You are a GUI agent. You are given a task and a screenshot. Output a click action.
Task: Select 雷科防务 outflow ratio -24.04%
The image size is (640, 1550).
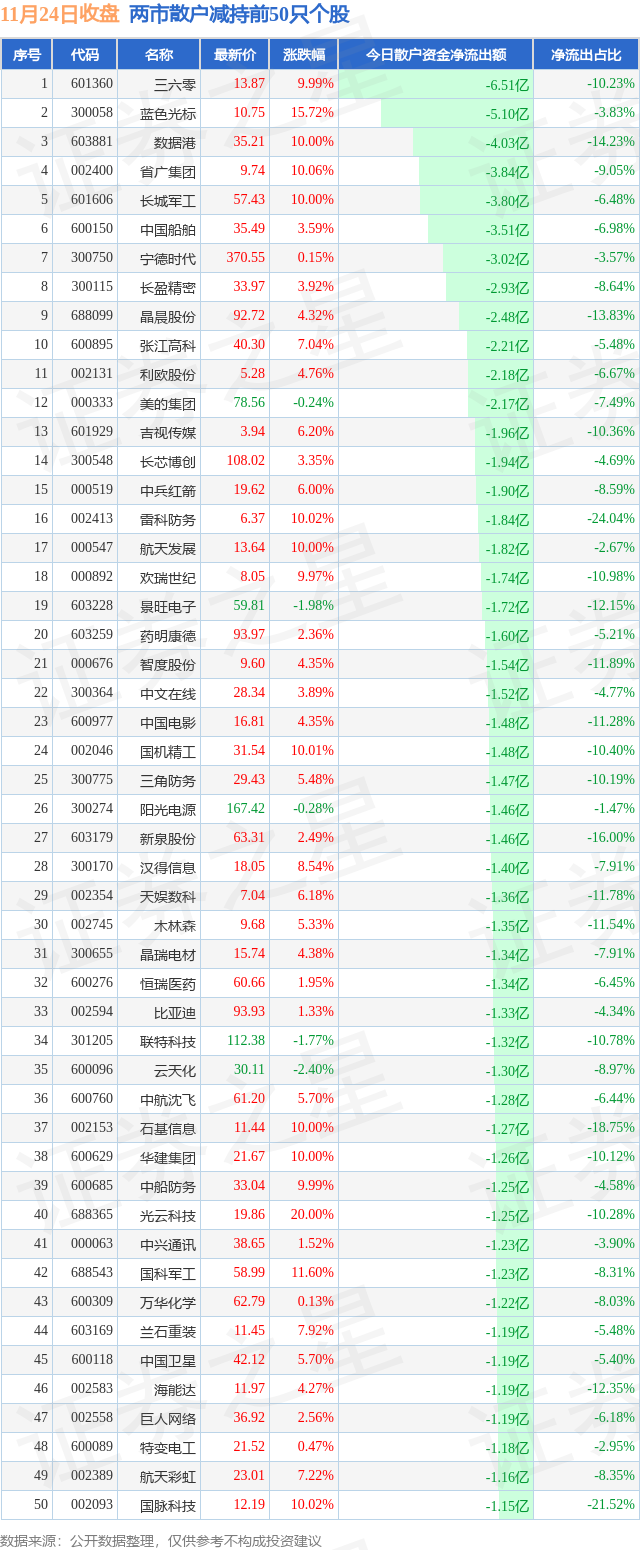[610, 519]
